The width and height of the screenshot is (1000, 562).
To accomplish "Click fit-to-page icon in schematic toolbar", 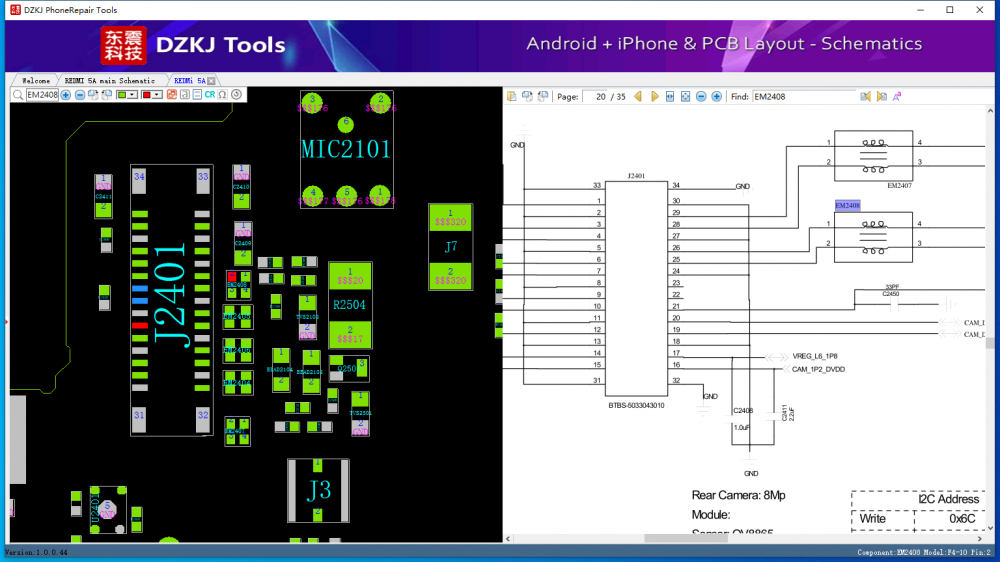I will (685, 97).
